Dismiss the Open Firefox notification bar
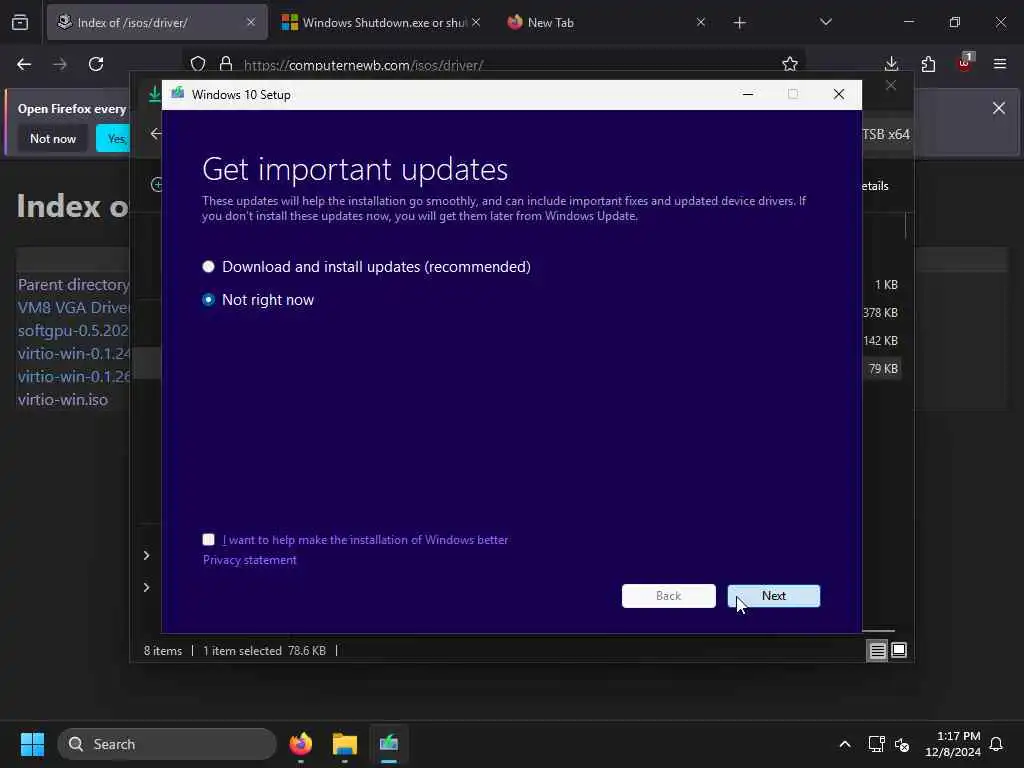Screen dimensions: 1024x768 pos(999,108)
